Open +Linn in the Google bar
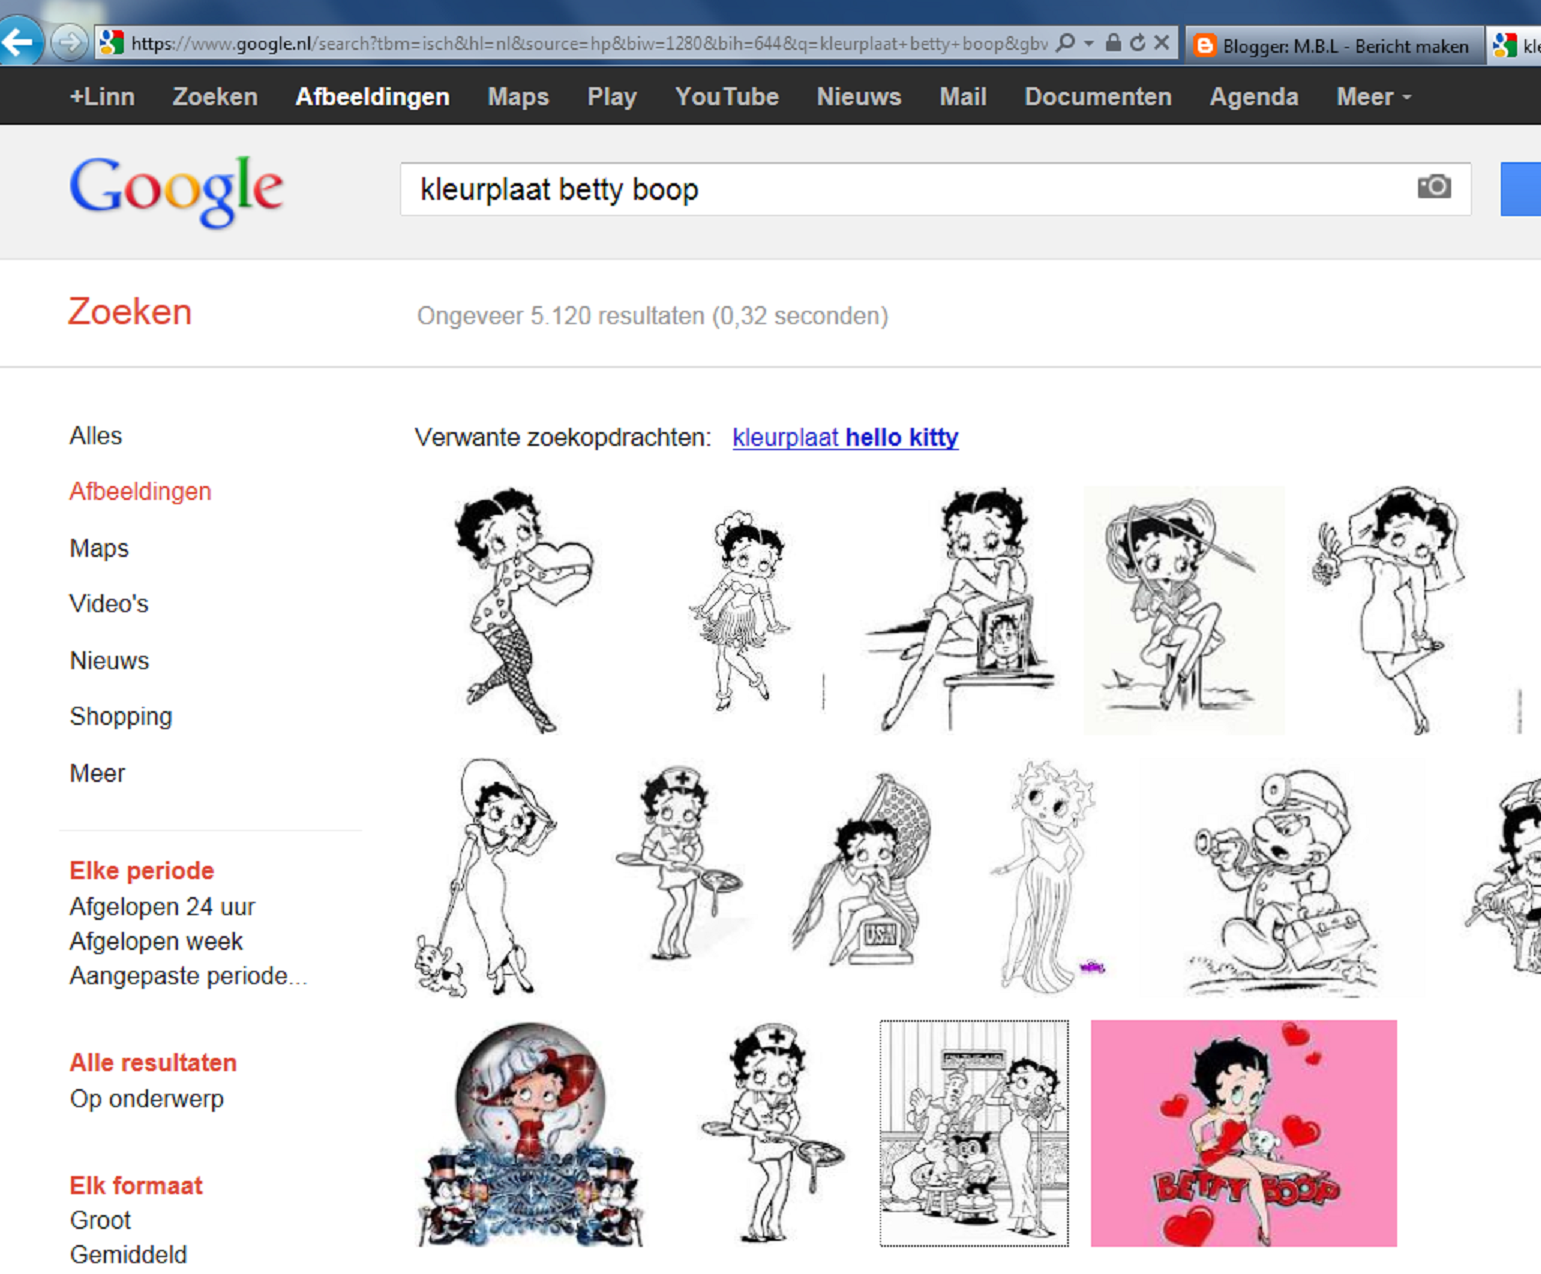 point(102,97)
